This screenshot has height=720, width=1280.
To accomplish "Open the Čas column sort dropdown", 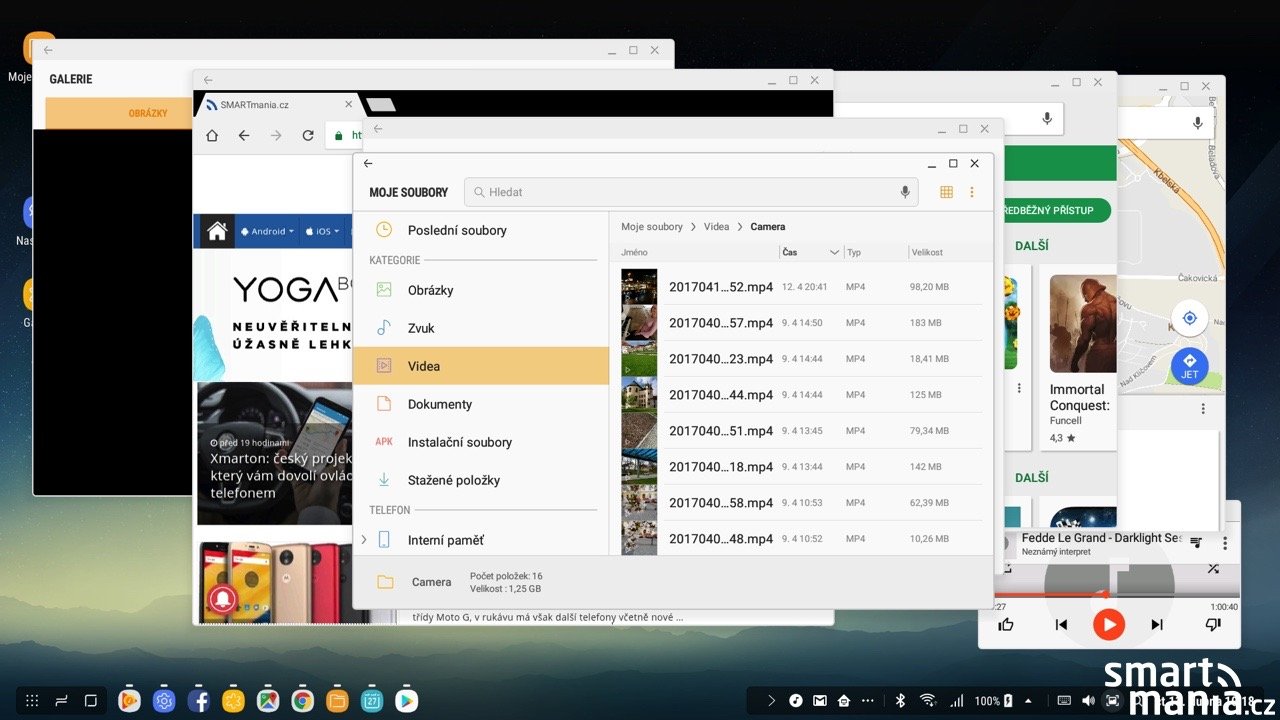I will click(x=834, y=253).
